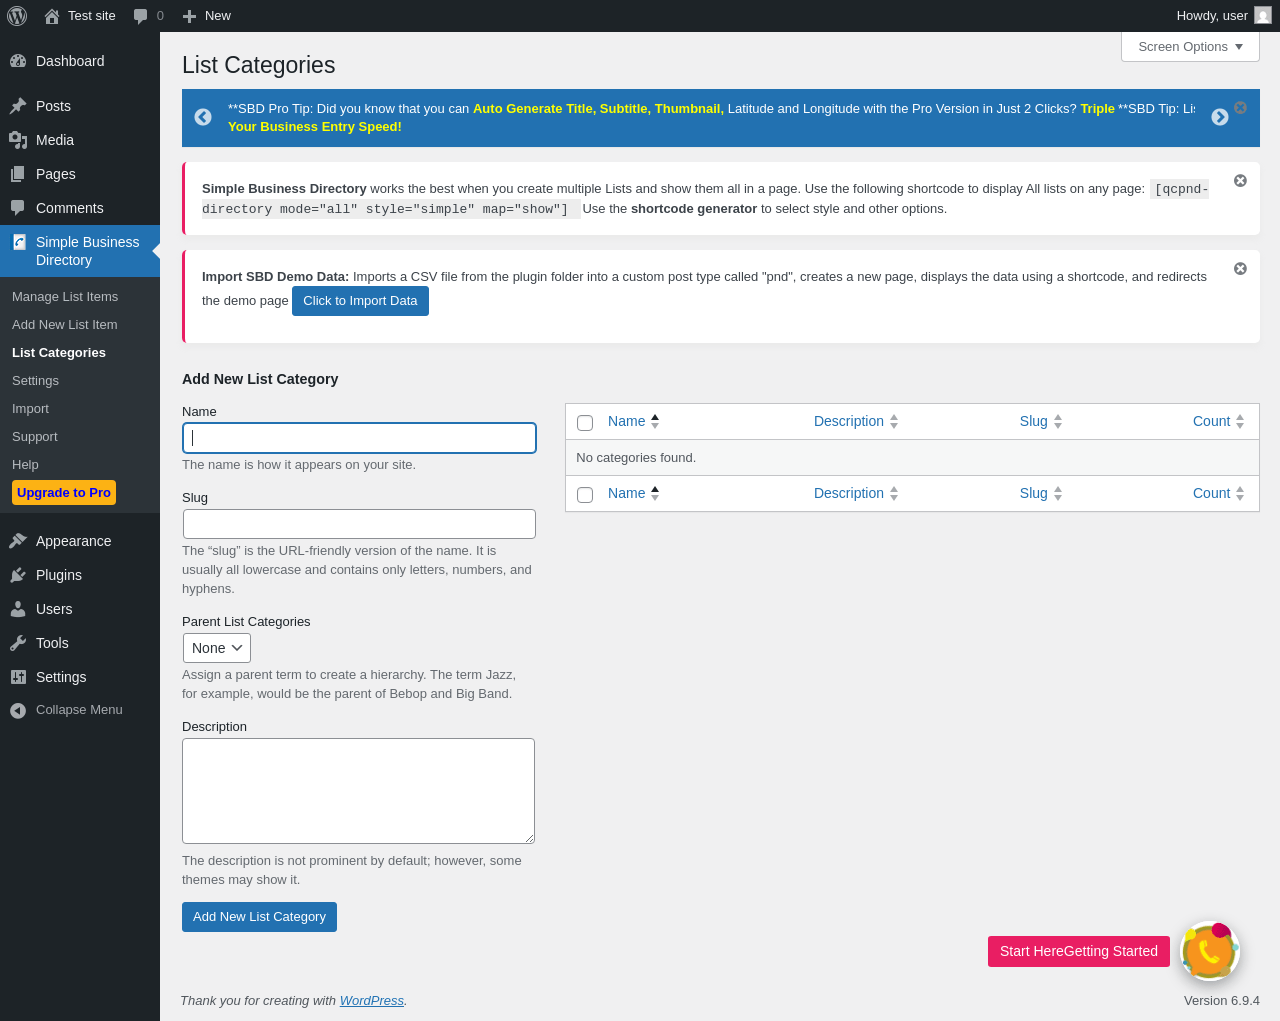Toggle select-all checkbox in table footer
This screenshot has height=1021, width=1280.
(x=585, y=495)
